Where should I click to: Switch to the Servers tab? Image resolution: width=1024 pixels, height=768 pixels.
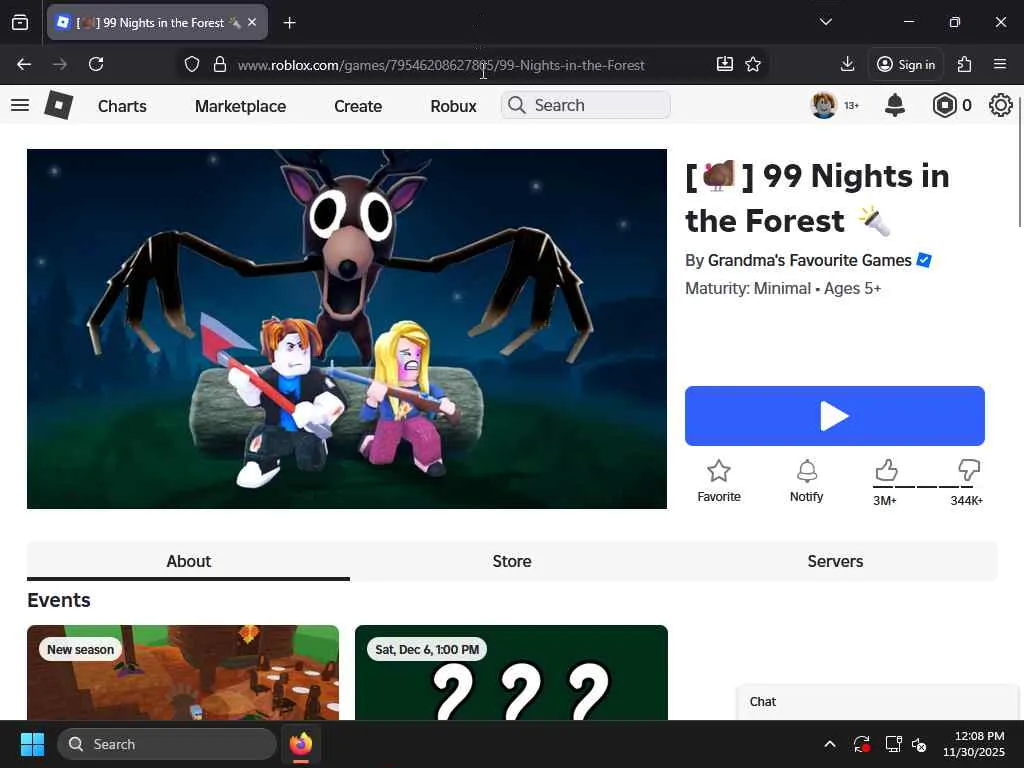tap(835, 561)
